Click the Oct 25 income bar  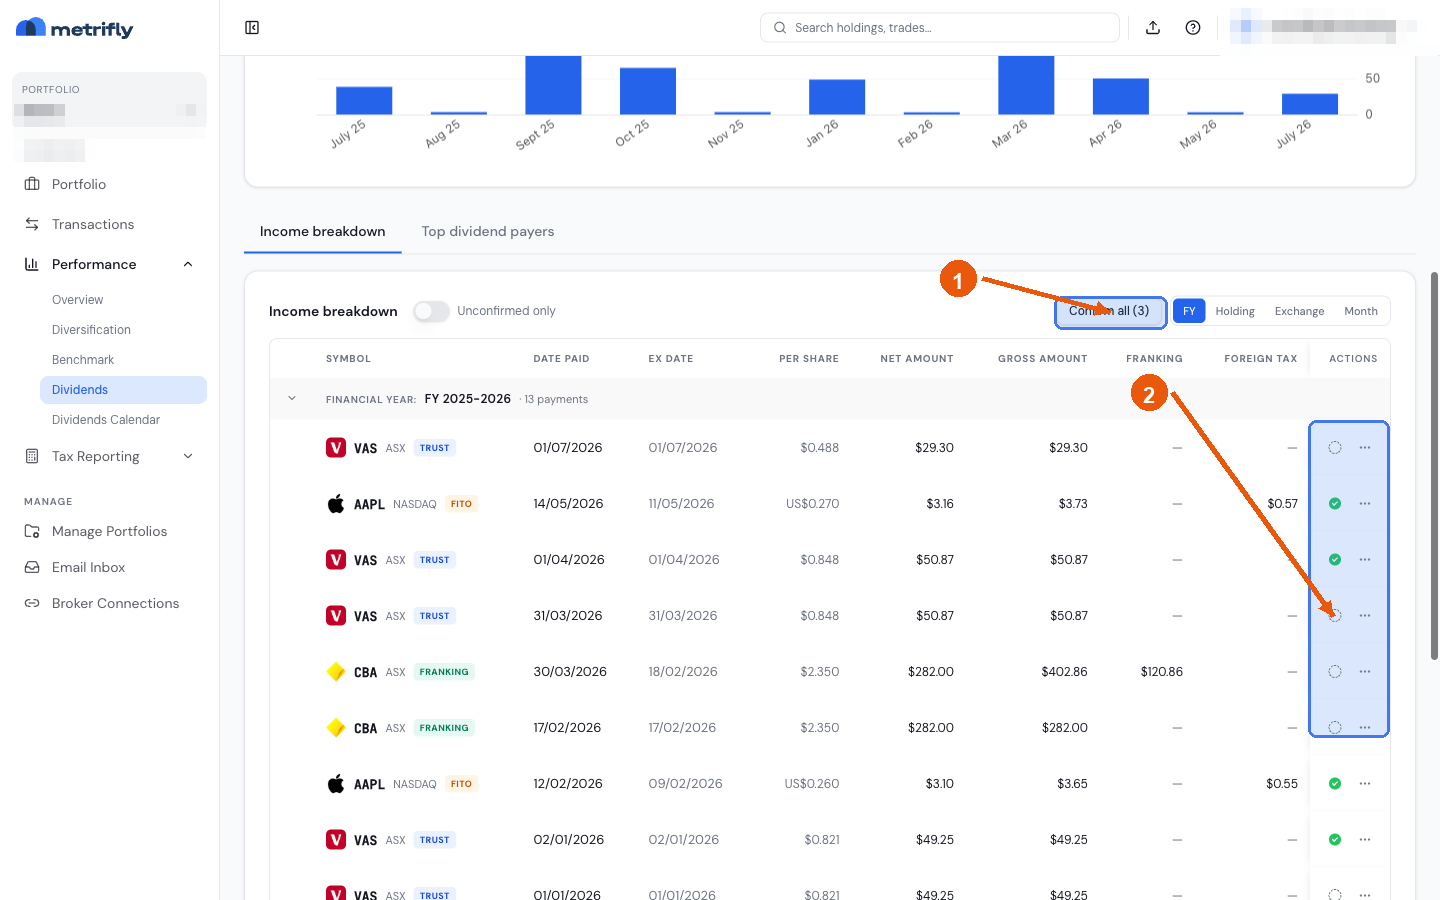click(648, 91)
